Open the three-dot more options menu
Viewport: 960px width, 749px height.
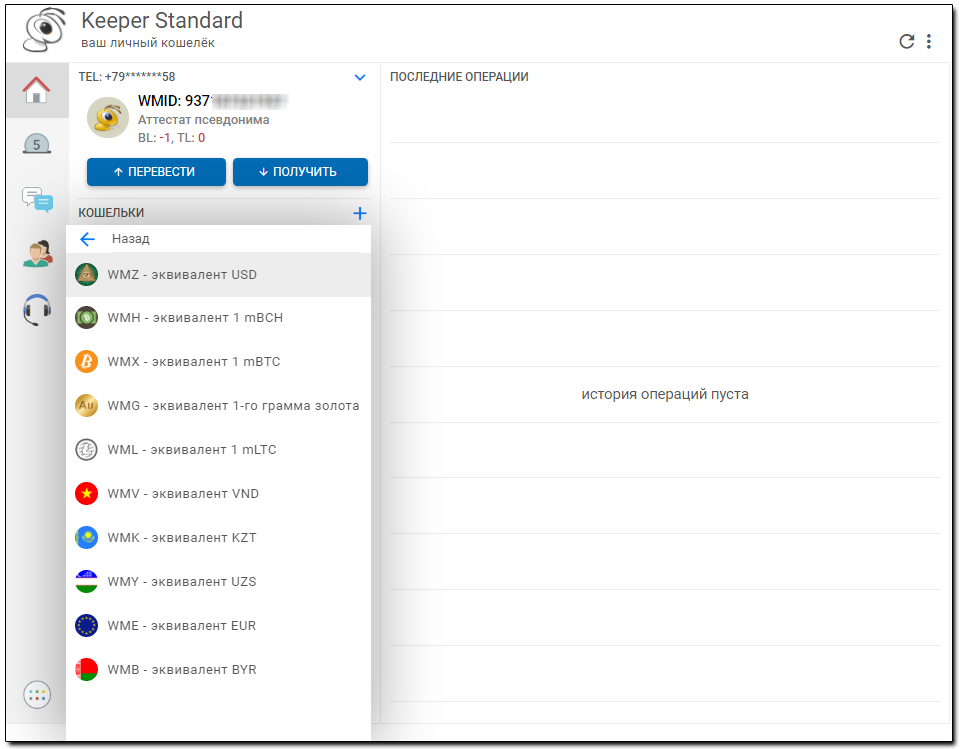coord(929,41)
